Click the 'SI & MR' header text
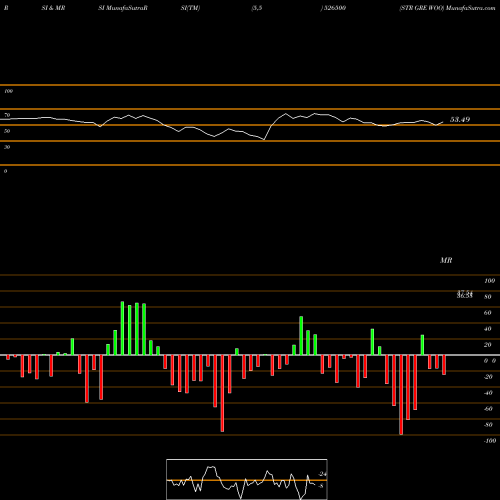 53,8
